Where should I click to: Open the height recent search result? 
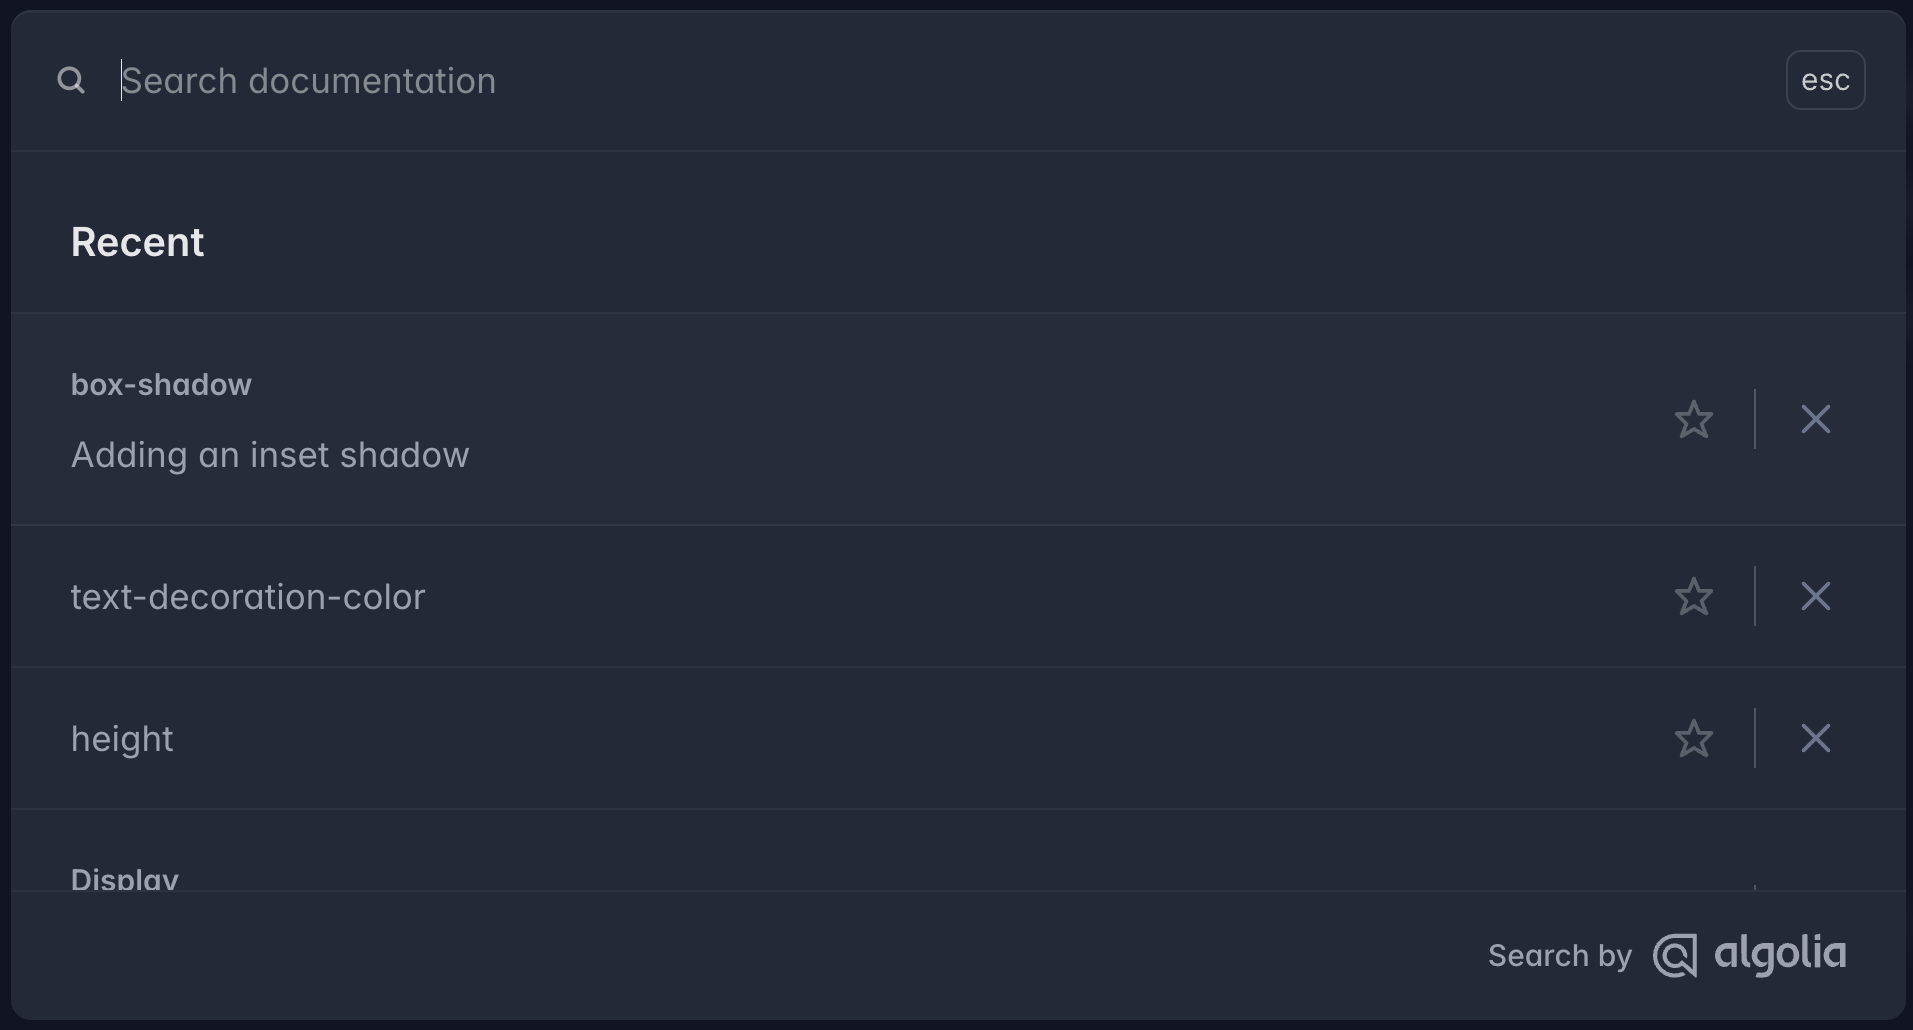(x=122, y=739)
